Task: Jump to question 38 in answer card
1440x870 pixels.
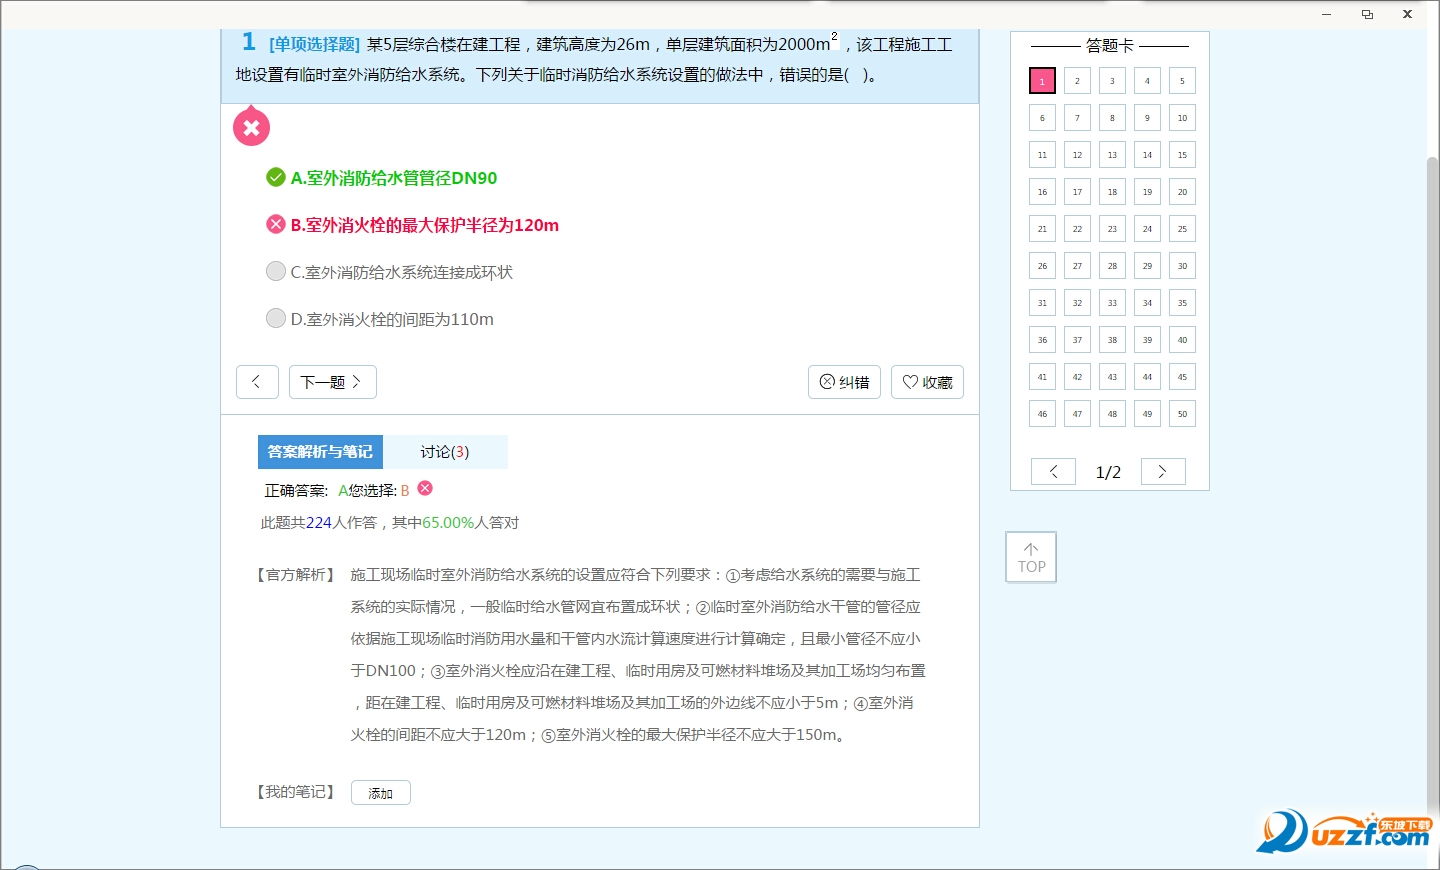Action: pos(1112,340)
